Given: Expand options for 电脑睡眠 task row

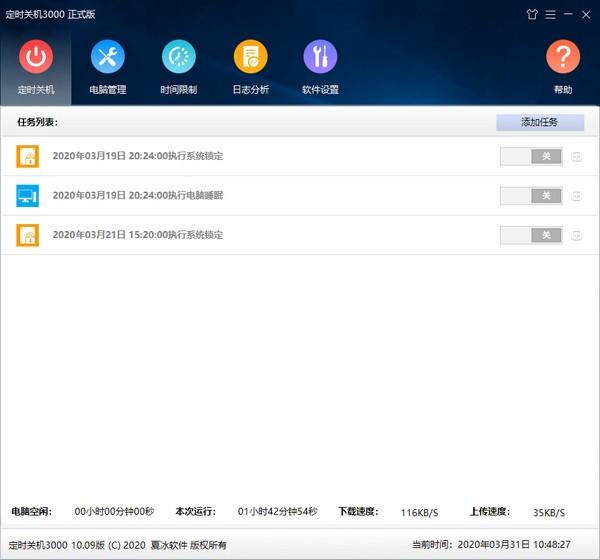Looking at the screenshot, I should [577, 196].
